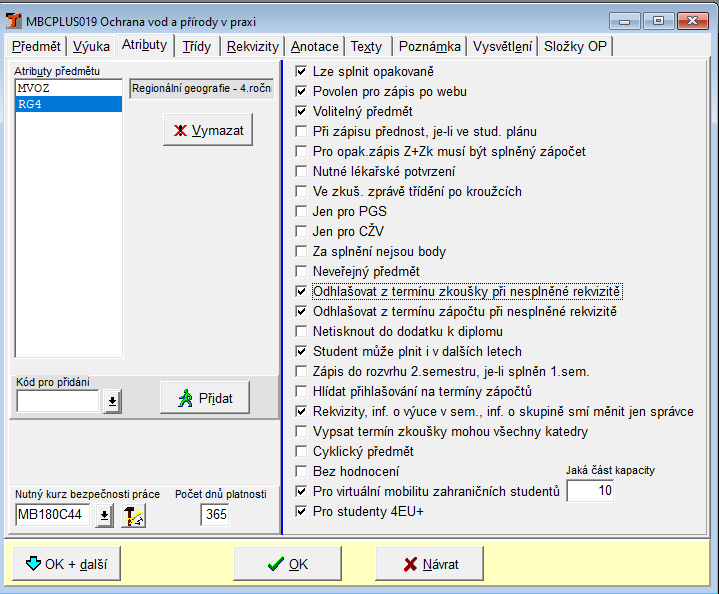This screenshot has width=719, height=594.
Task: Open the 'Kód pro přidání' dropdown arrow
Action: (112, 401)
